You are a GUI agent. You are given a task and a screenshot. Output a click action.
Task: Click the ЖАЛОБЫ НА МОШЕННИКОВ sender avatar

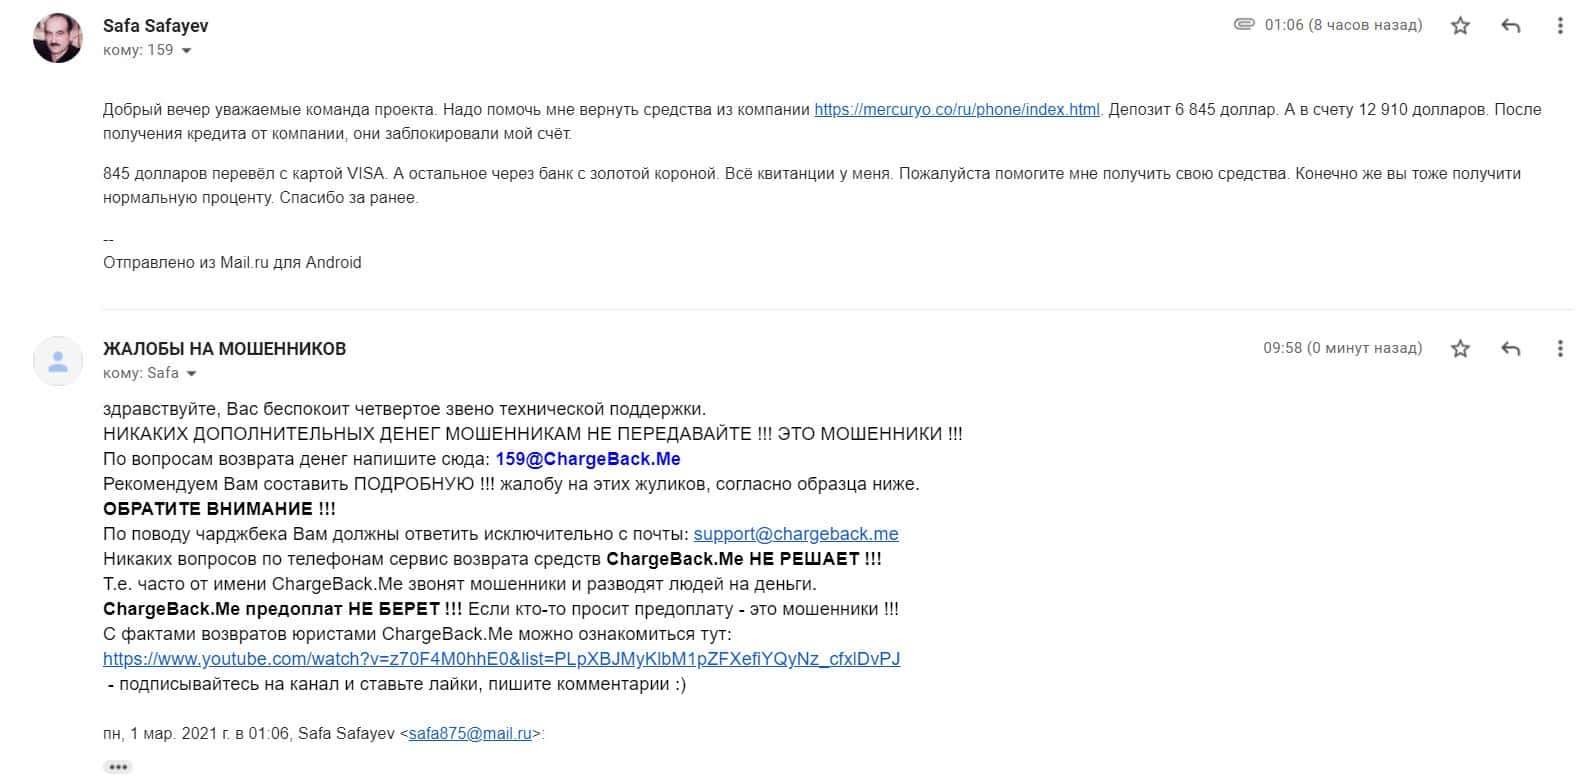pyautogui.click(x=58, y=361)
